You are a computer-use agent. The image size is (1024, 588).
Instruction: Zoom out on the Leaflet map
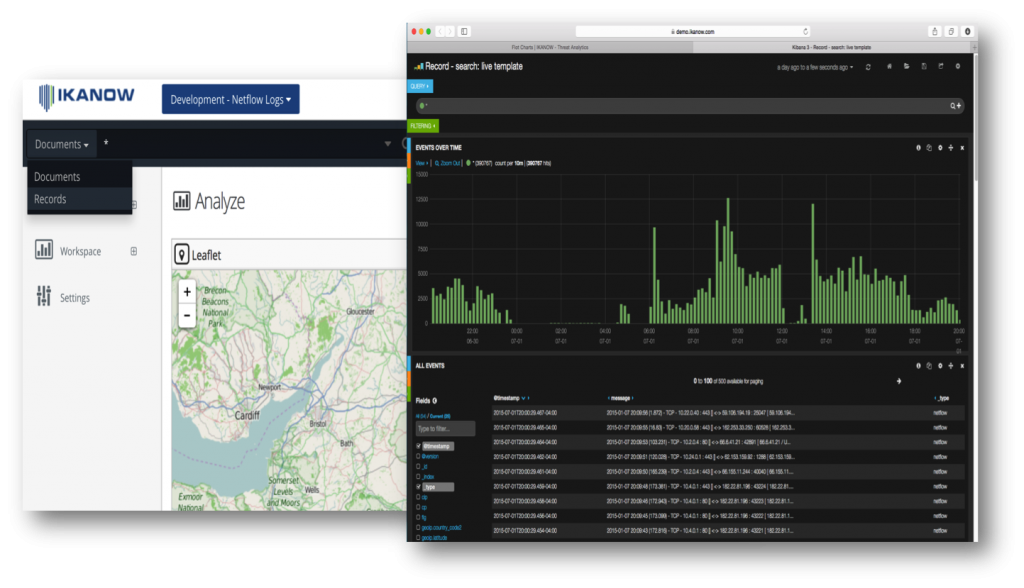click(187, 316)
